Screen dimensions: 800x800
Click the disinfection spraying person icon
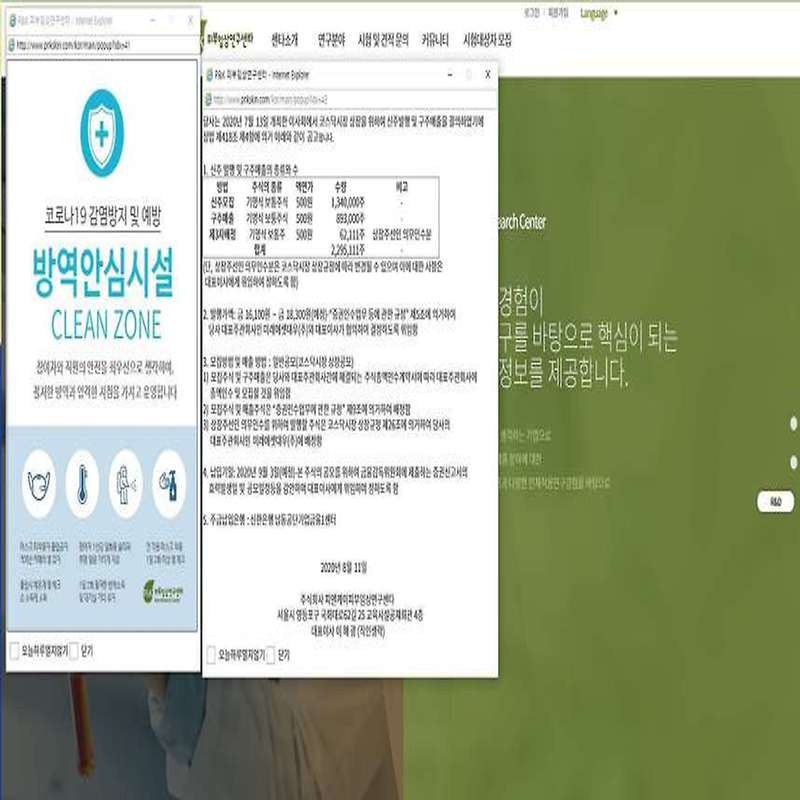pyautogui.click(x=125, y=484)
